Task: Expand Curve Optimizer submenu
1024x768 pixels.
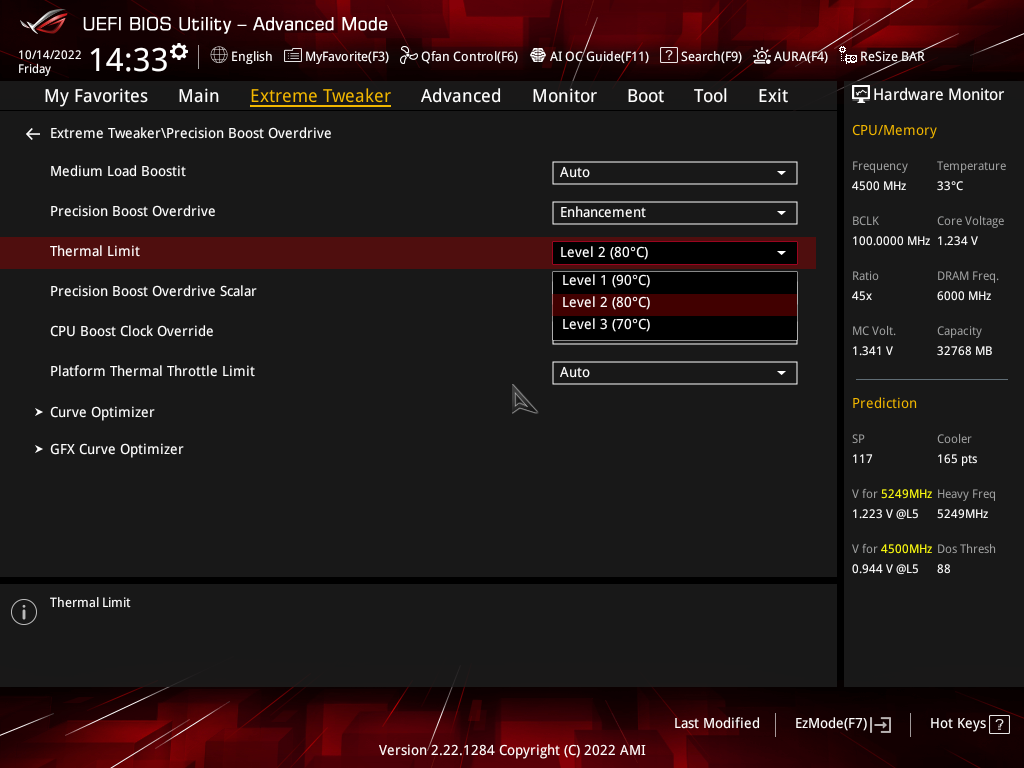Action: point(102,412)
